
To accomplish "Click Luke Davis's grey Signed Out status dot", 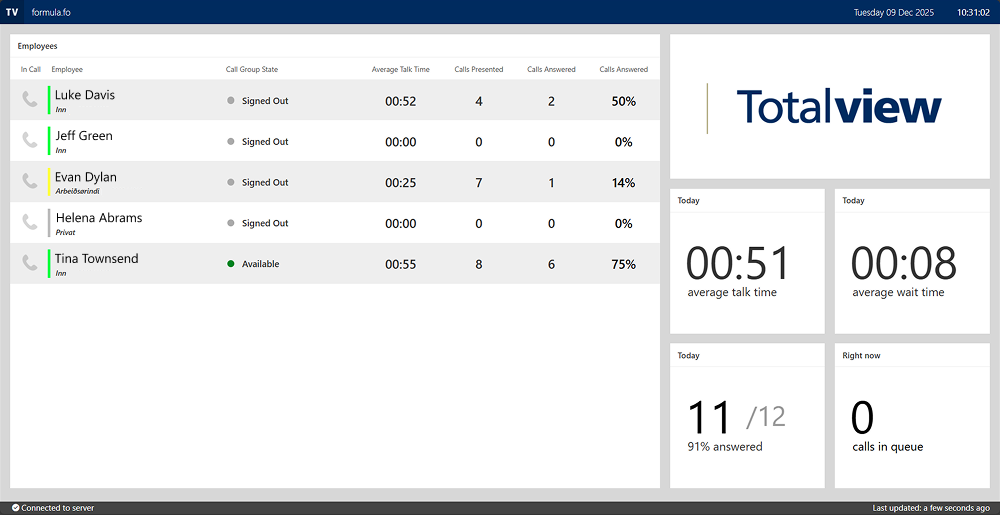I will 231,101.
